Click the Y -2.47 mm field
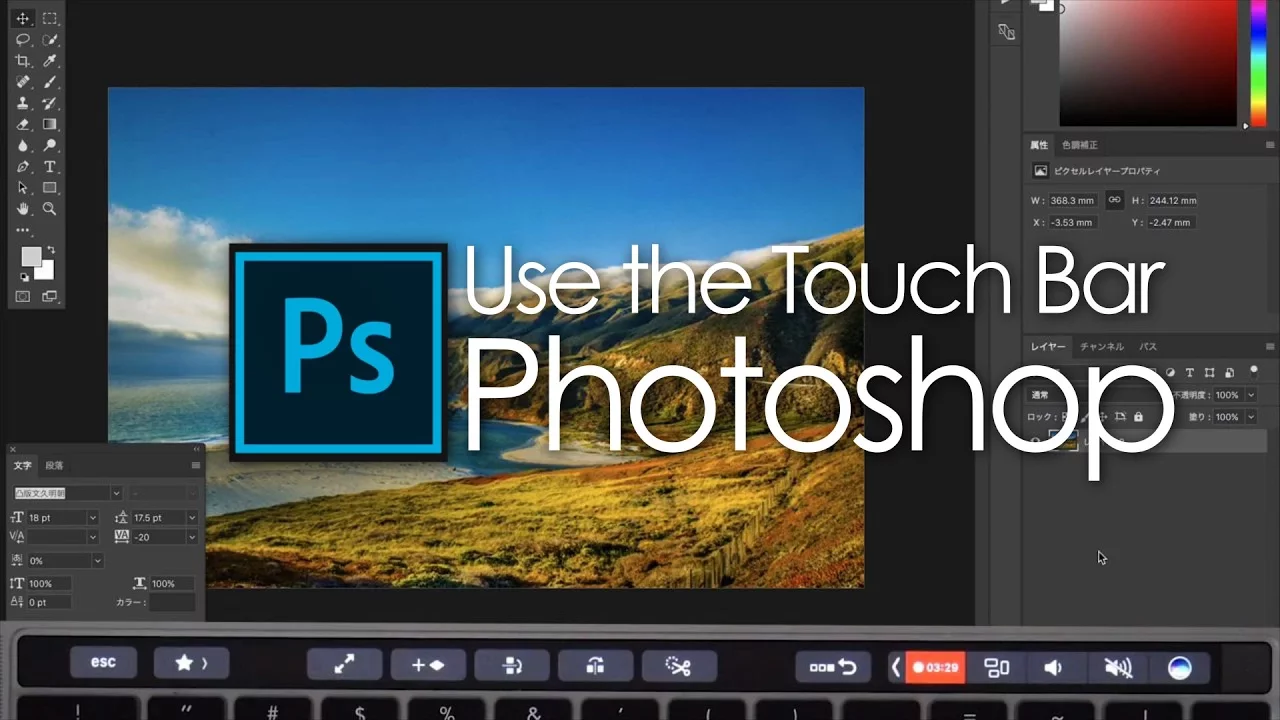The image size is (1280, 720). coord(1170,222)
